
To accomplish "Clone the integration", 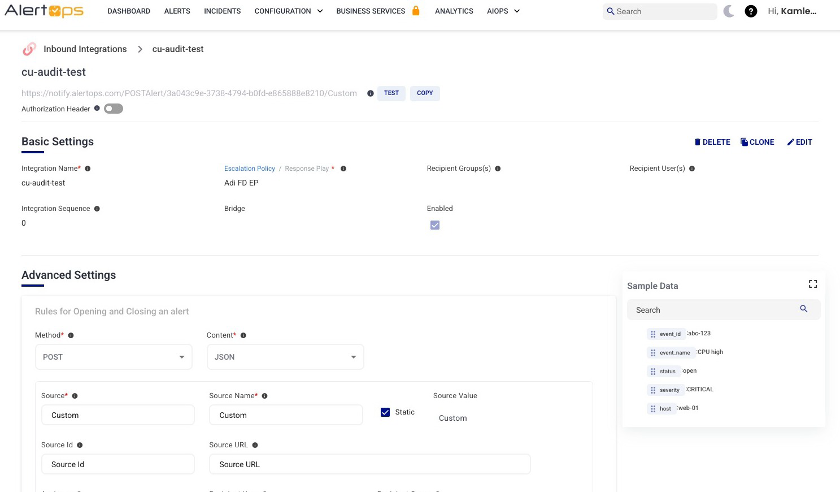I will click(x=757, y=142).
